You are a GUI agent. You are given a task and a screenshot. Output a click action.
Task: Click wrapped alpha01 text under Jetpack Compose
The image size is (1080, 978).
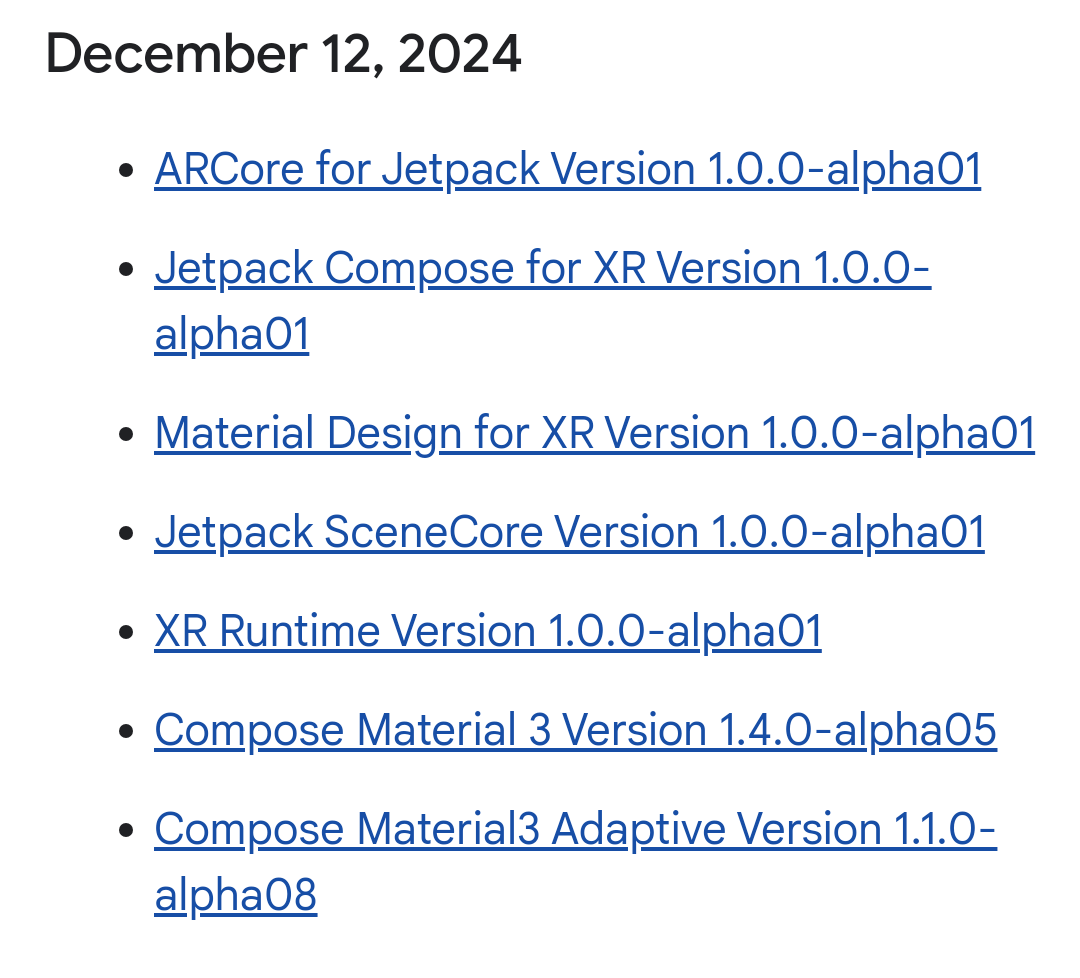pos(232,335)
